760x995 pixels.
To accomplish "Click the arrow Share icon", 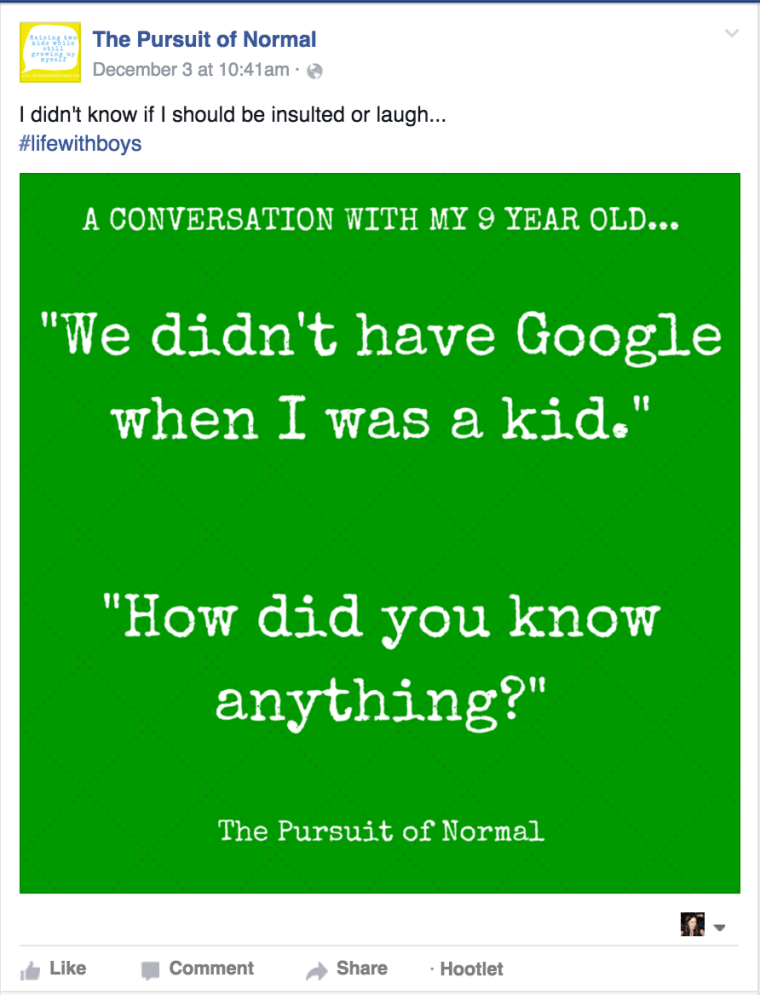I will [317, 971].
